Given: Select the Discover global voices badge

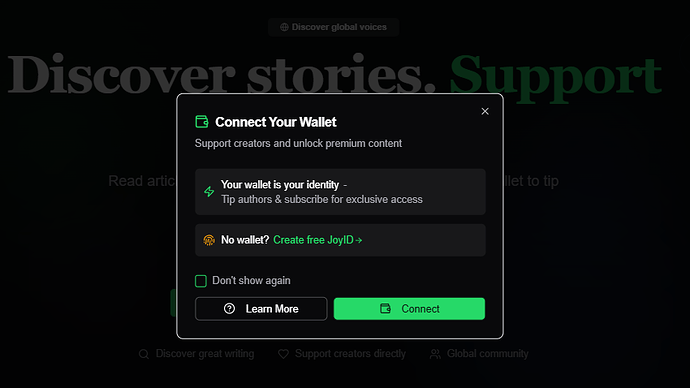Looking at the screenshot, I should point(334,27).
